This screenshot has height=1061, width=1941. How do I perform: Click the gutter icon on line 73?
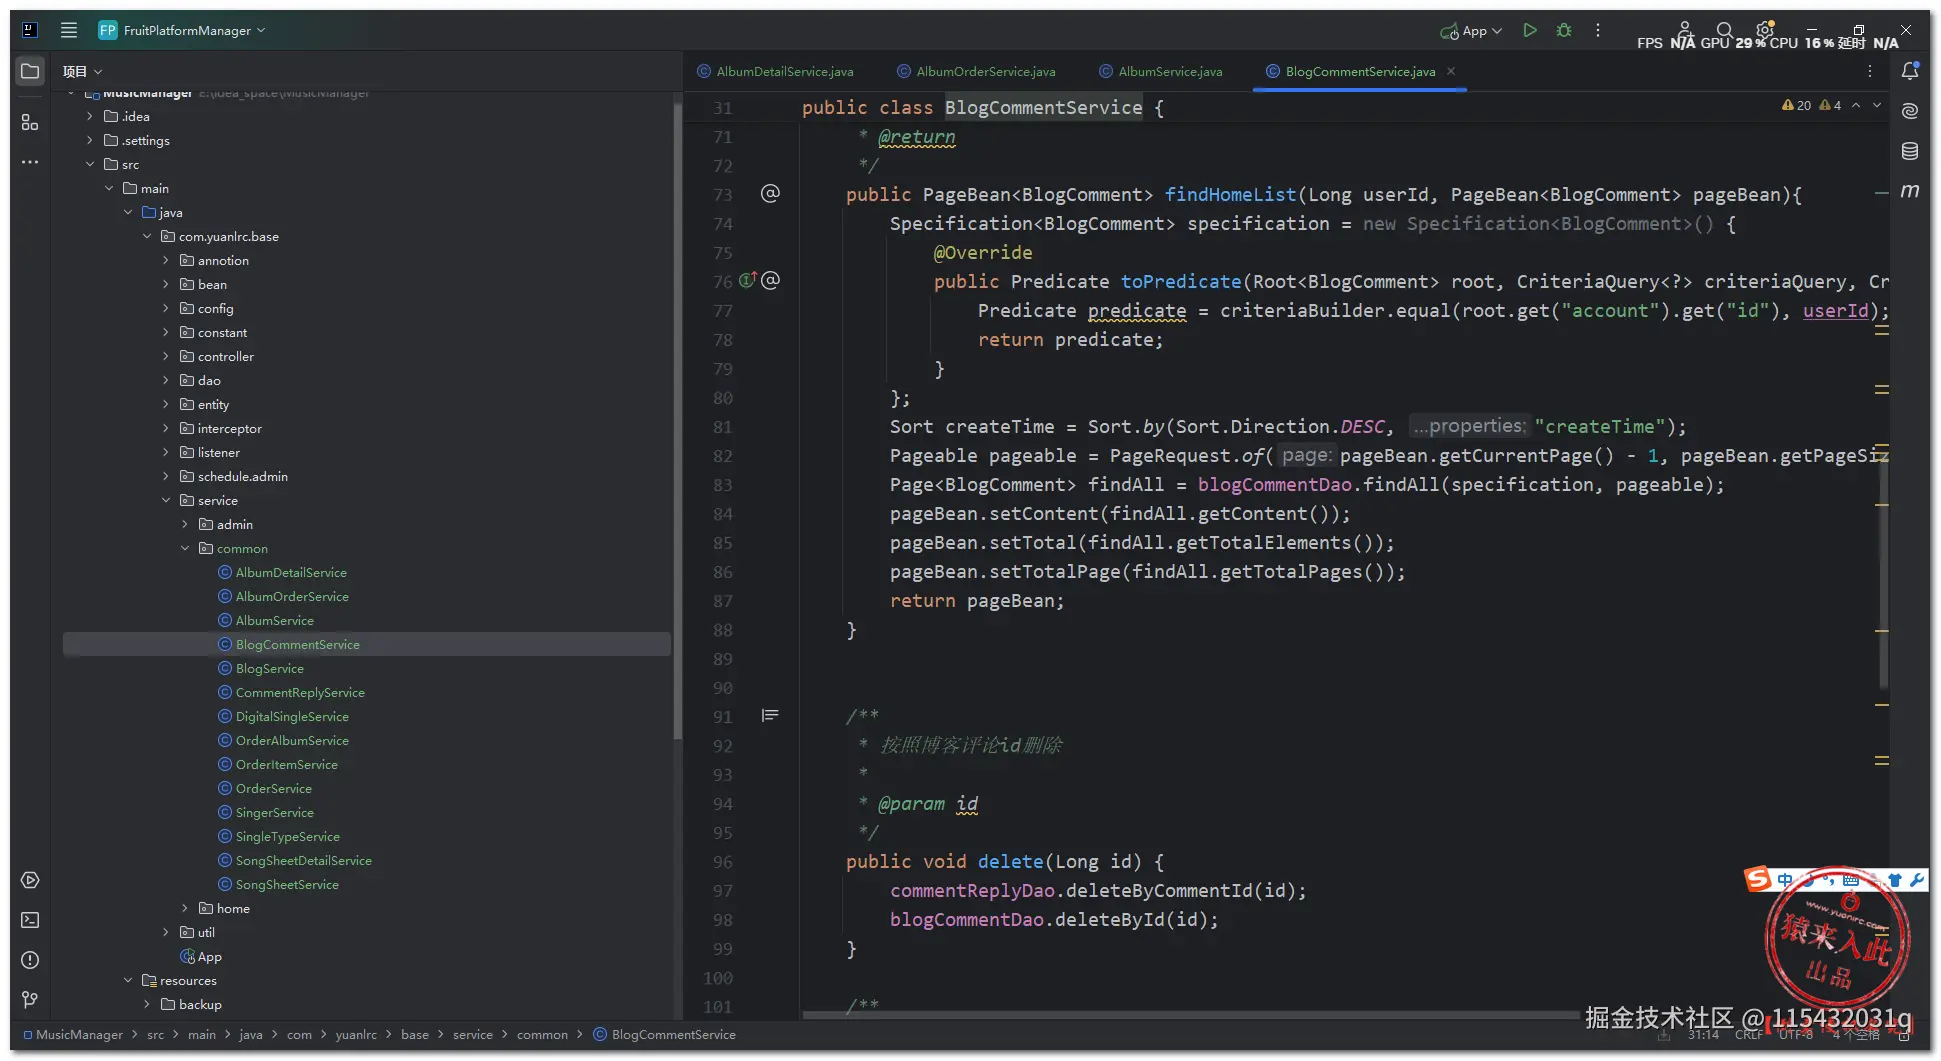(770, 193)
